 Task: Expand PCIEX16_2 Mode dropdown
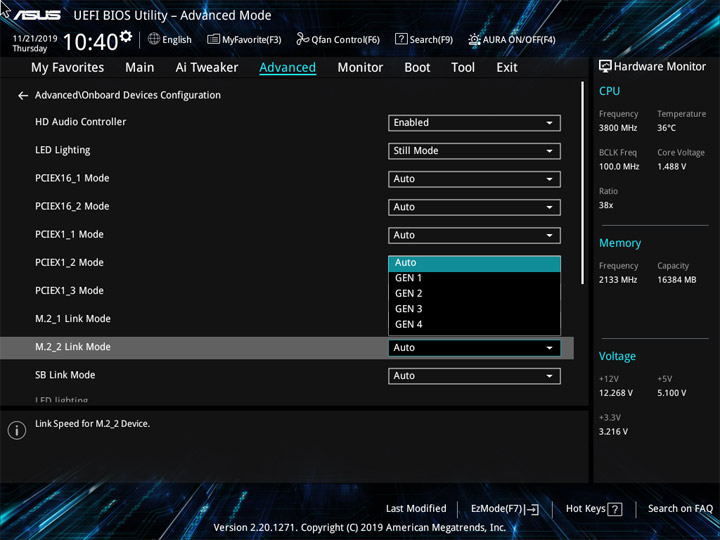point(474,207)
